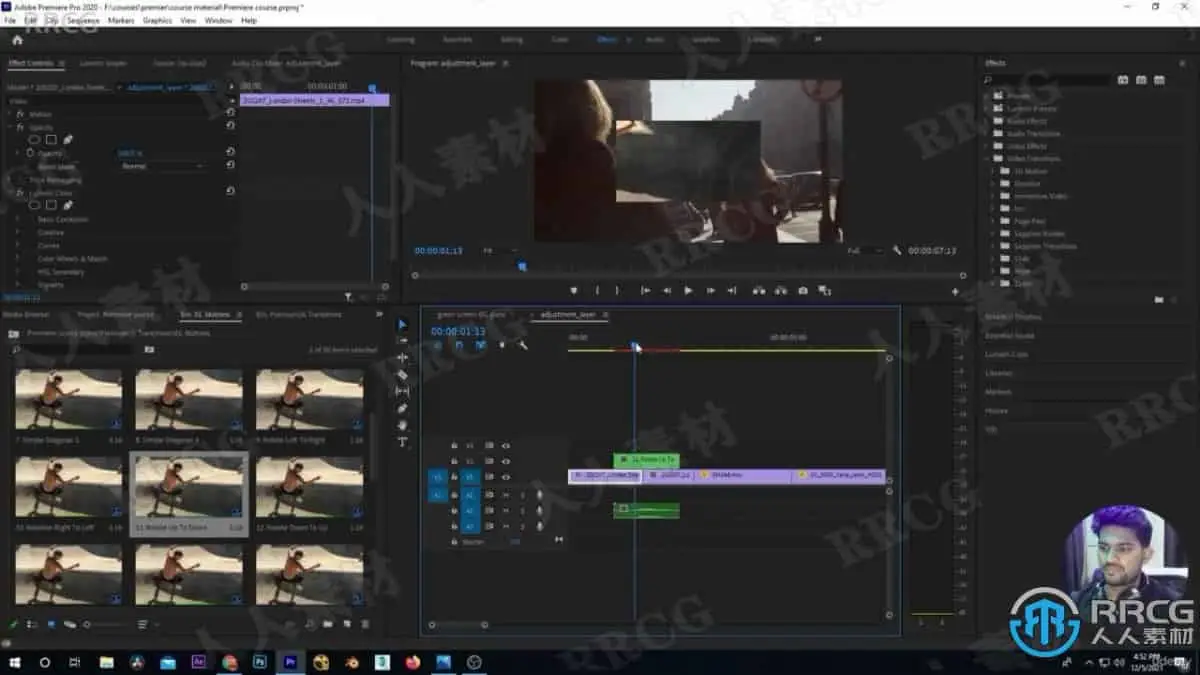Toggle V2 track output eye
Screen dimensions: 1200x675
[505, 461]
